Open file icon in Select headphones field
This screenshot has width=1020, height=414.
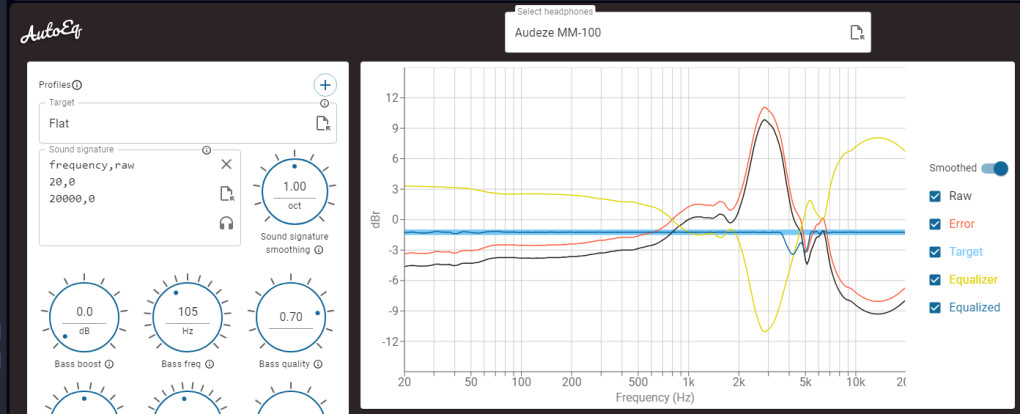click(x=857, y=33)
